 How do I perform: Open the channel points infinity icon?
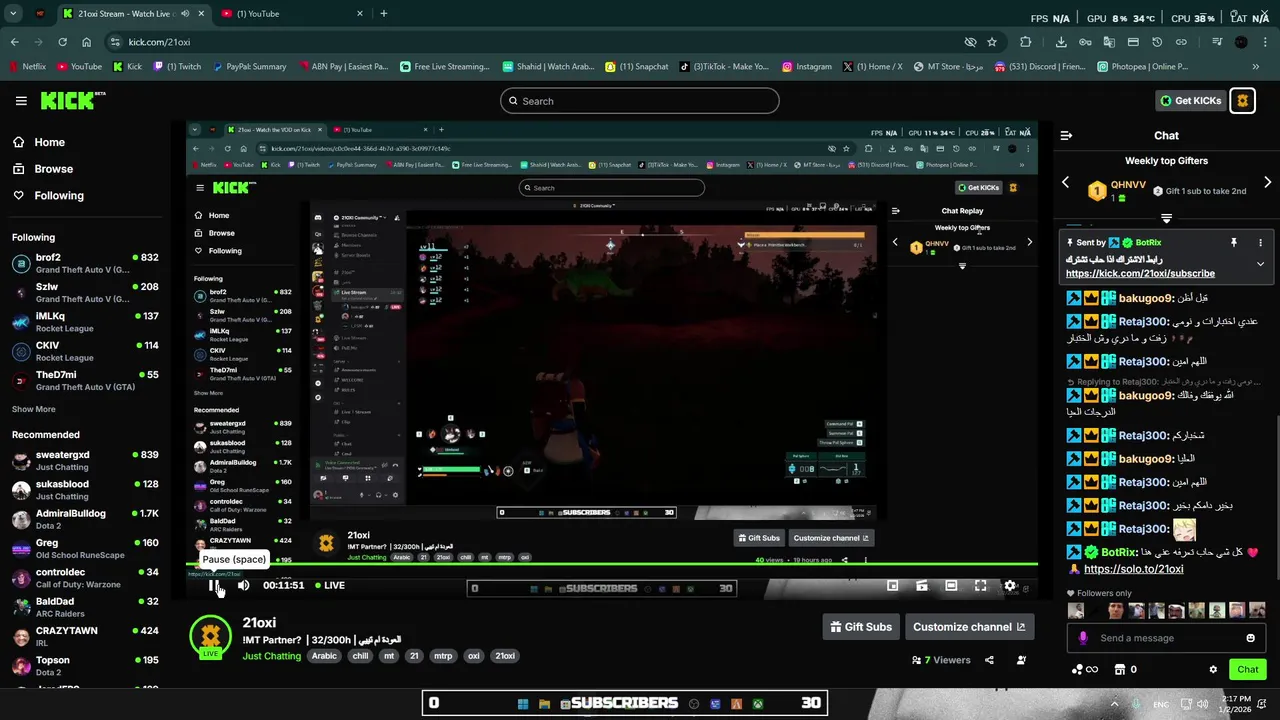pos(1085,670)
